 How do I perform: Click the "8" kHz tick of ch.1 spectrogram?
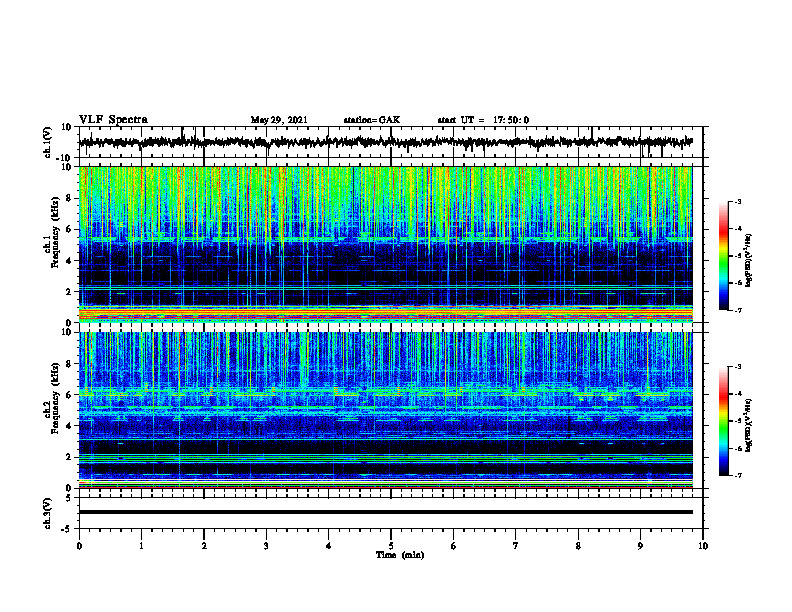[x=69, y=198]
